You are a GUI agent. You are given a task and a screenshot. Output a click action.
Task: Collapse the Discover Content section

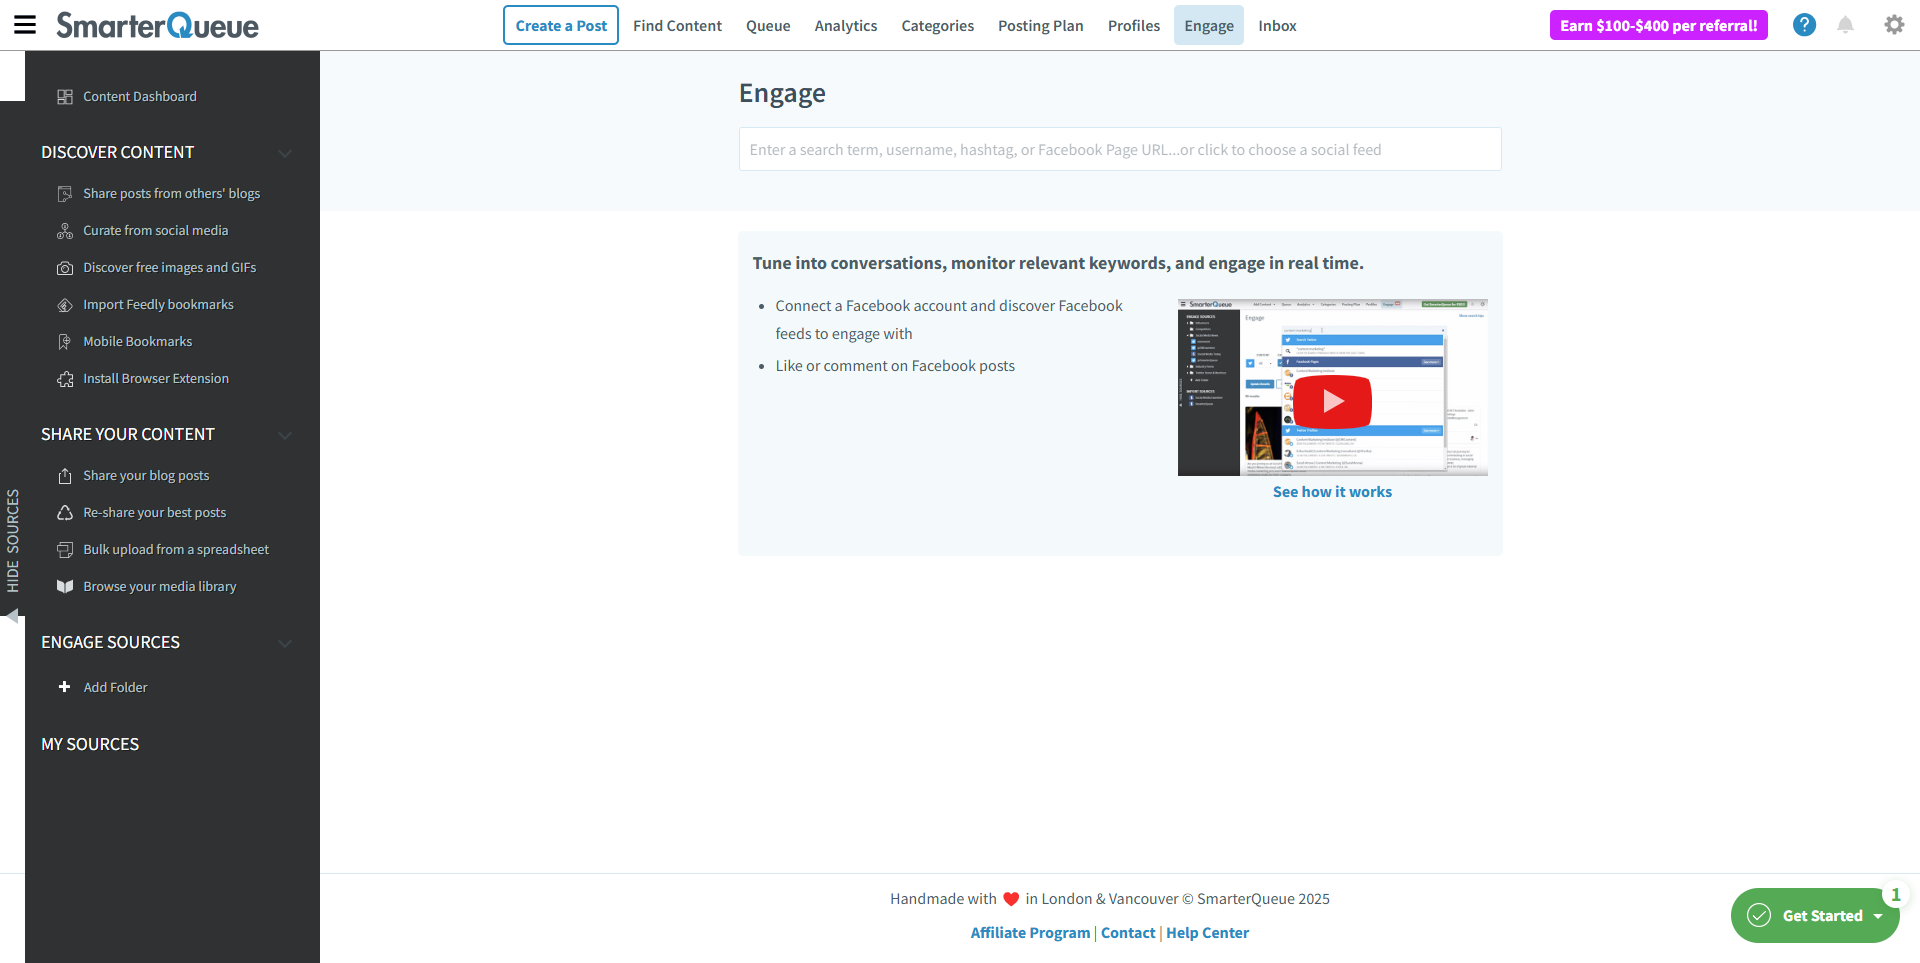pos(285,153)
